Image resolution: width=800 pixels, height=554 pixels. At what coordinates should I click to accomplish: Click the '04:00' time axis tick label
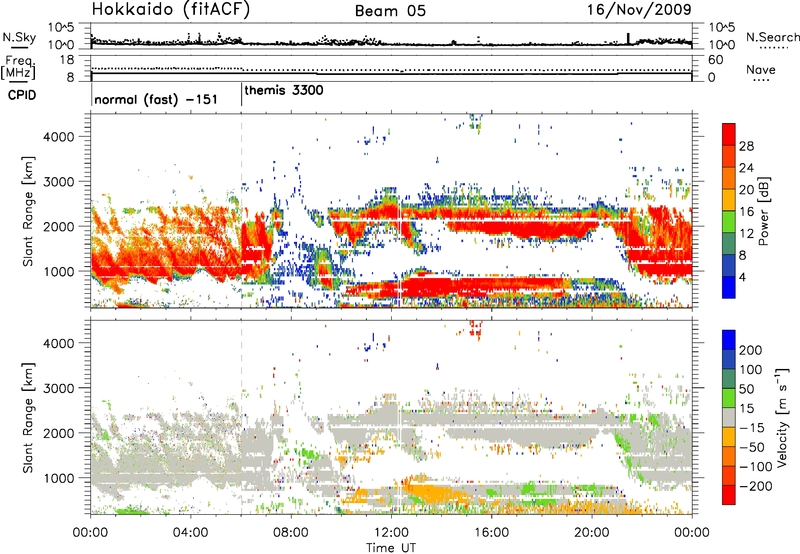tap(190, 533)
